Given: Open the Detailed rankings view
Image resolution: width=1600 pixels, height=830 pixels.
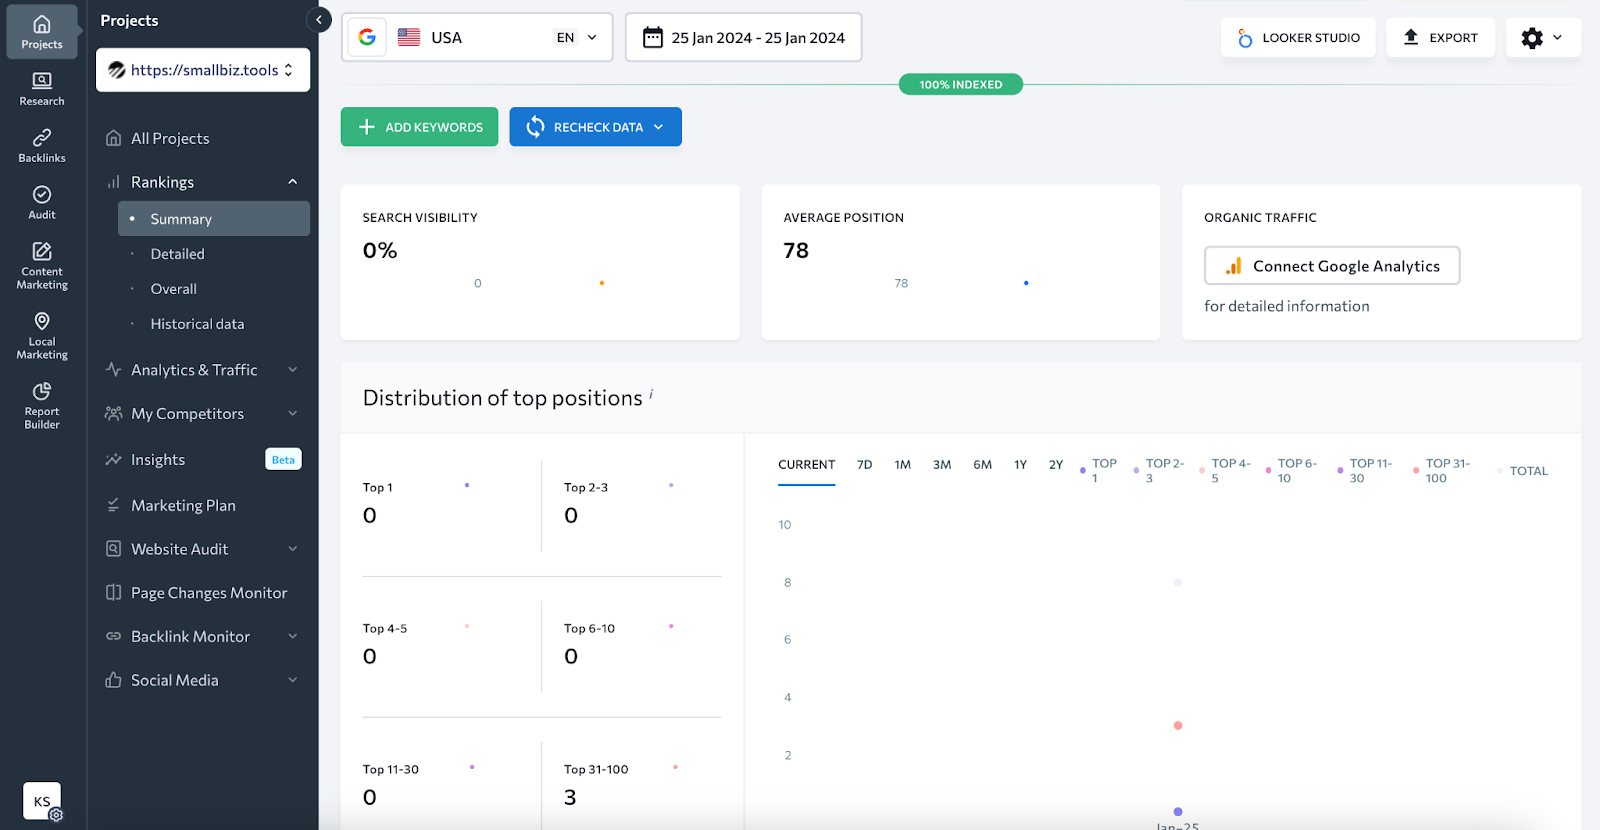Looking at the screenshot, I should click(x=177, y=254).
